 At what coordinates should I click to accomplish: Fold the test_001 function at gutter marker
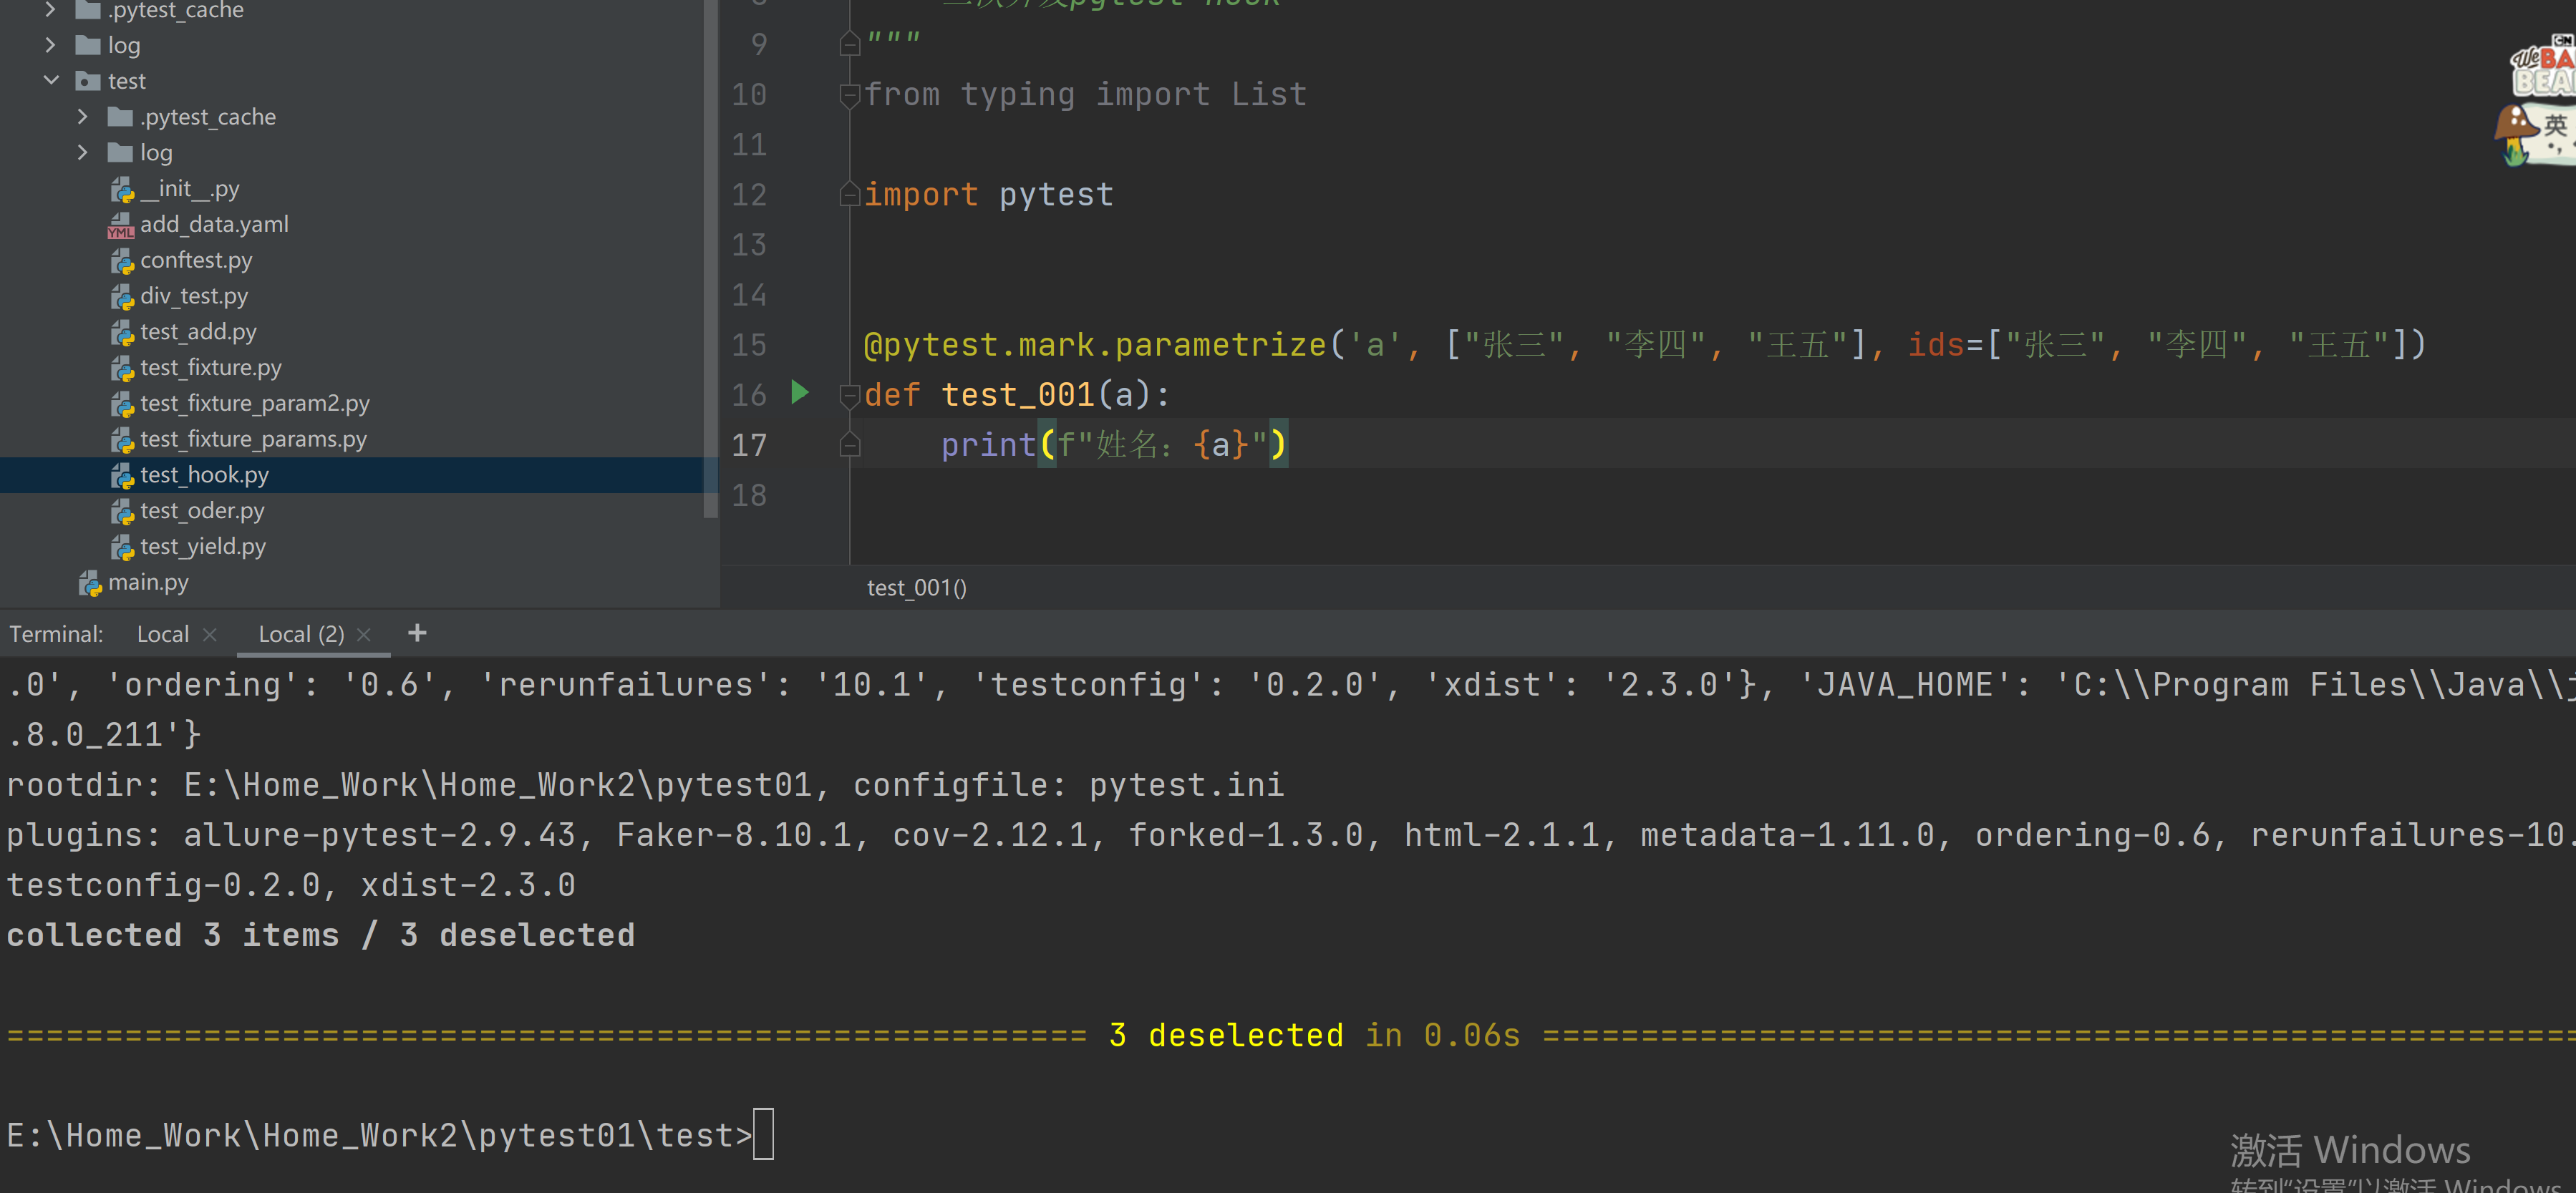click(849, 396)
